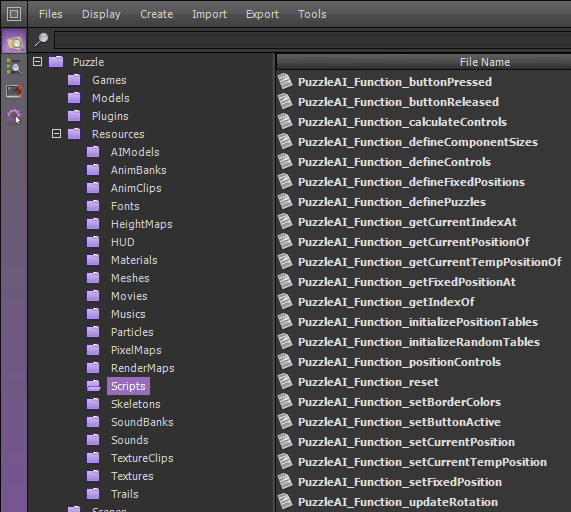
Task: Collapse the Resources folder
Action: tap(56, 134)
